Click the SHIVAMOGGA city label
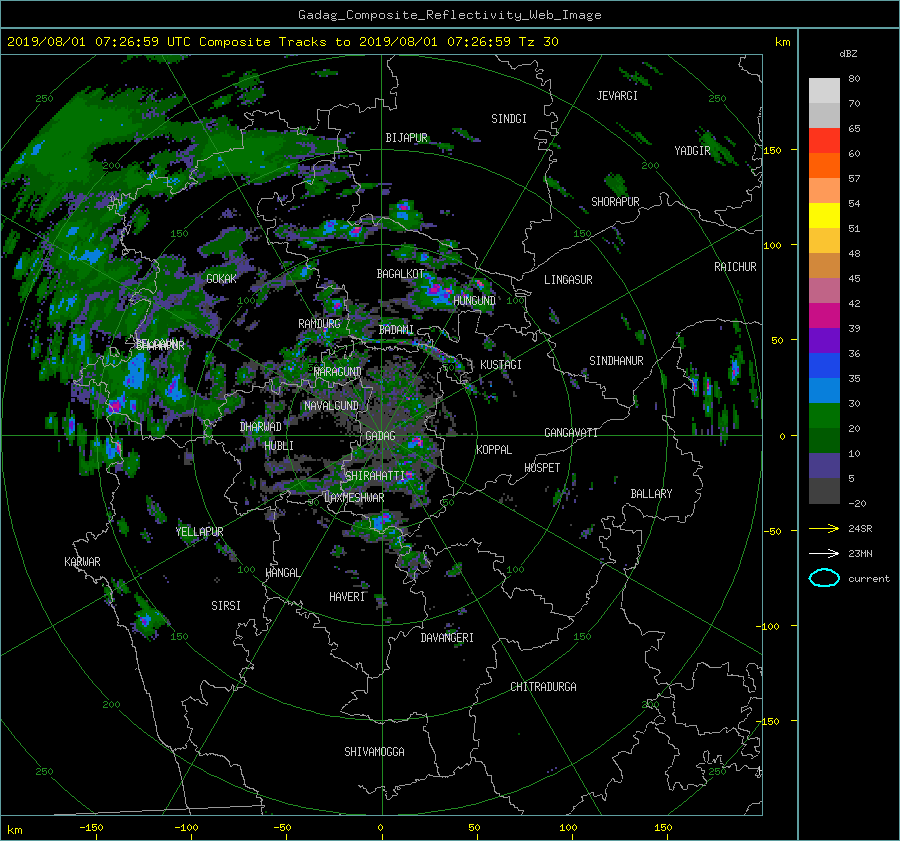Viewport: 900px width, 841px height. click(374, 751)
